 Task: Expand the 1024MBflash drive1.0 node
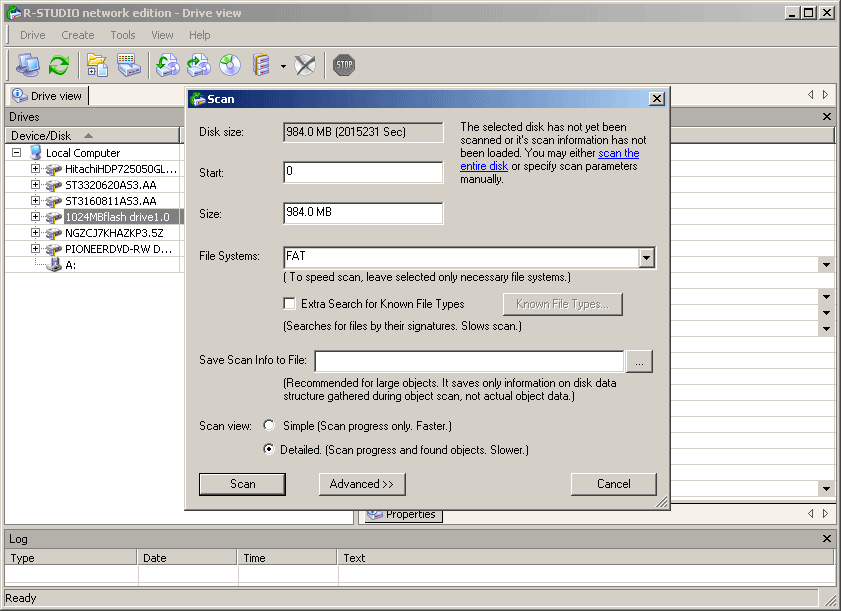click(35, 217)
